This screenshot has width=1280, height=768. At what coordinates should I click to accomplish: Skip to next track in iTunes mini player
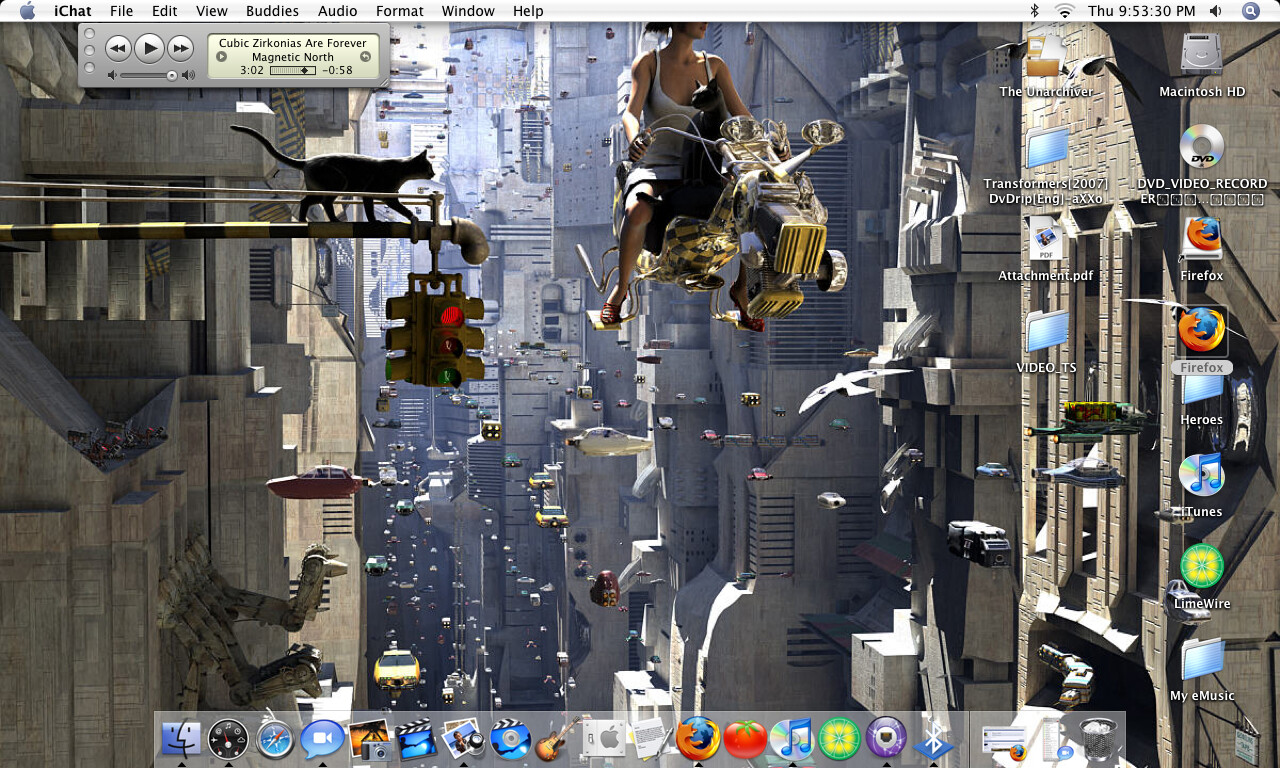[x=179, y=47]
